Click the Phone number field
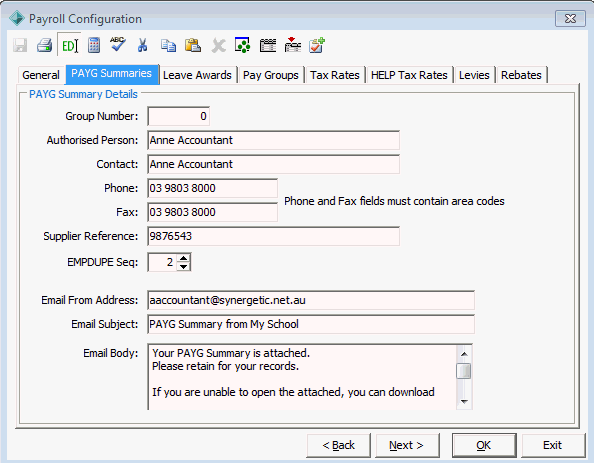 click(x=213, y=188)
